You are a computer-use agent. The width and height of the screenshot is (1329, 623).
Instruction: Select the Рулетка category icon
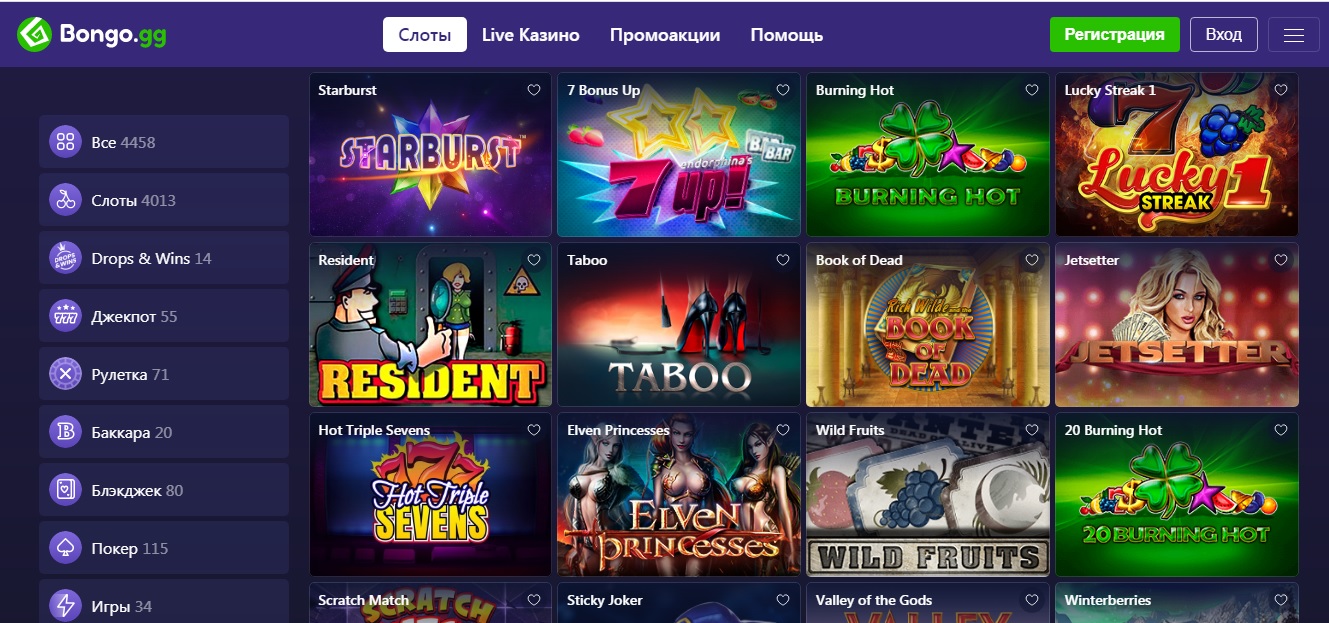(x=65, y=375)
